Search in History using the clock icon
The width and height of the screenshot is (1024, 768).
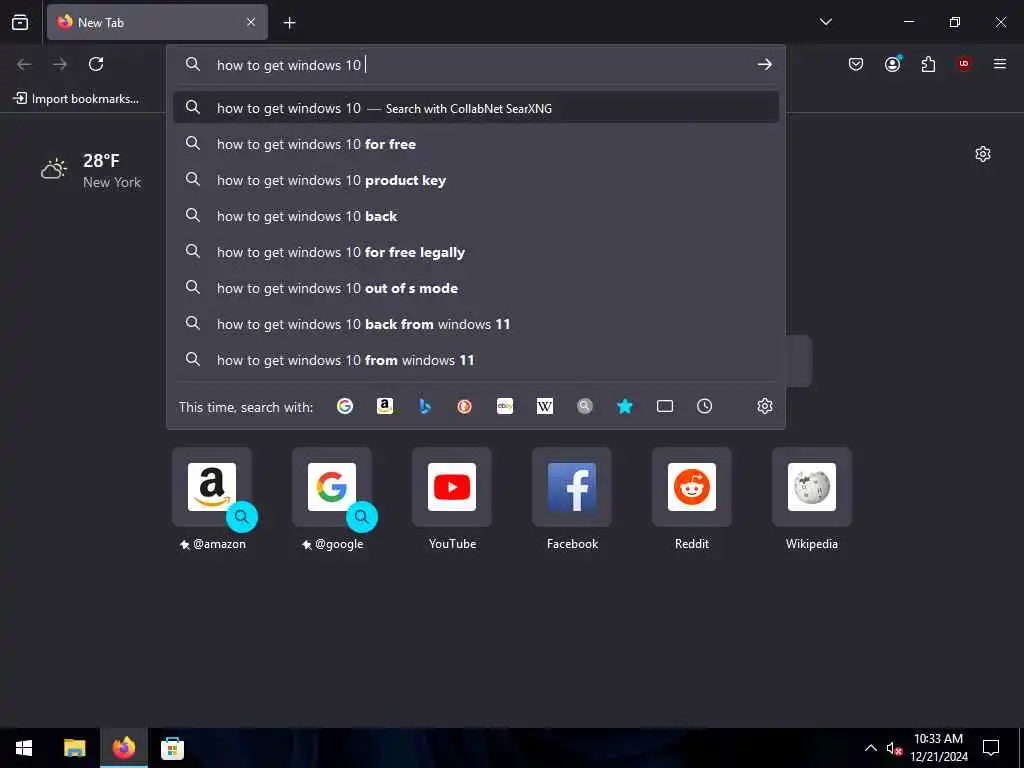(705, 406)
